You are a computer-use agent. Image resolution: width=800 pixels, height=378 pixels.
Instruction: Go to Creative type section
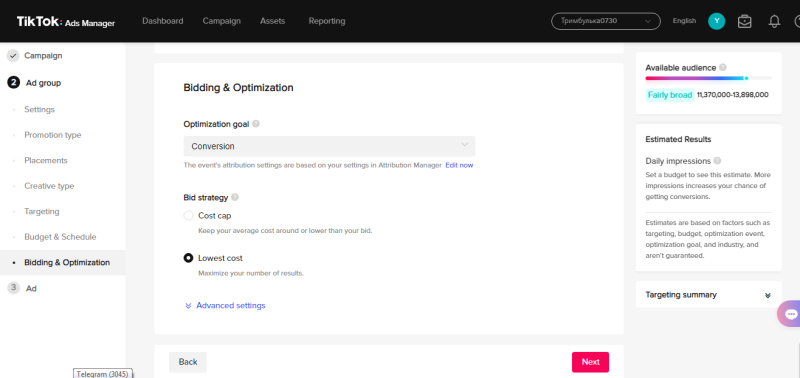[49, 186]
